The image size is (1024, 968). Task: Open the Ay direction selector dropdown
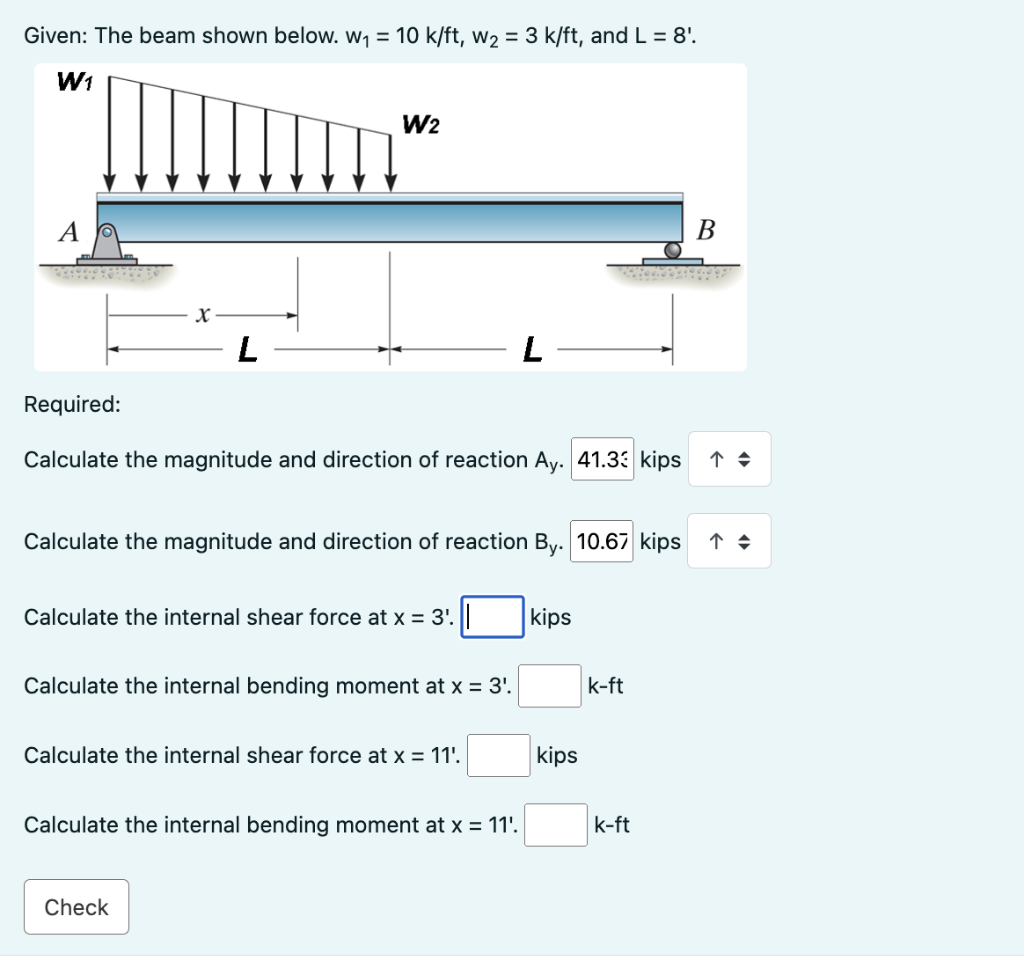tap(729, 459)
